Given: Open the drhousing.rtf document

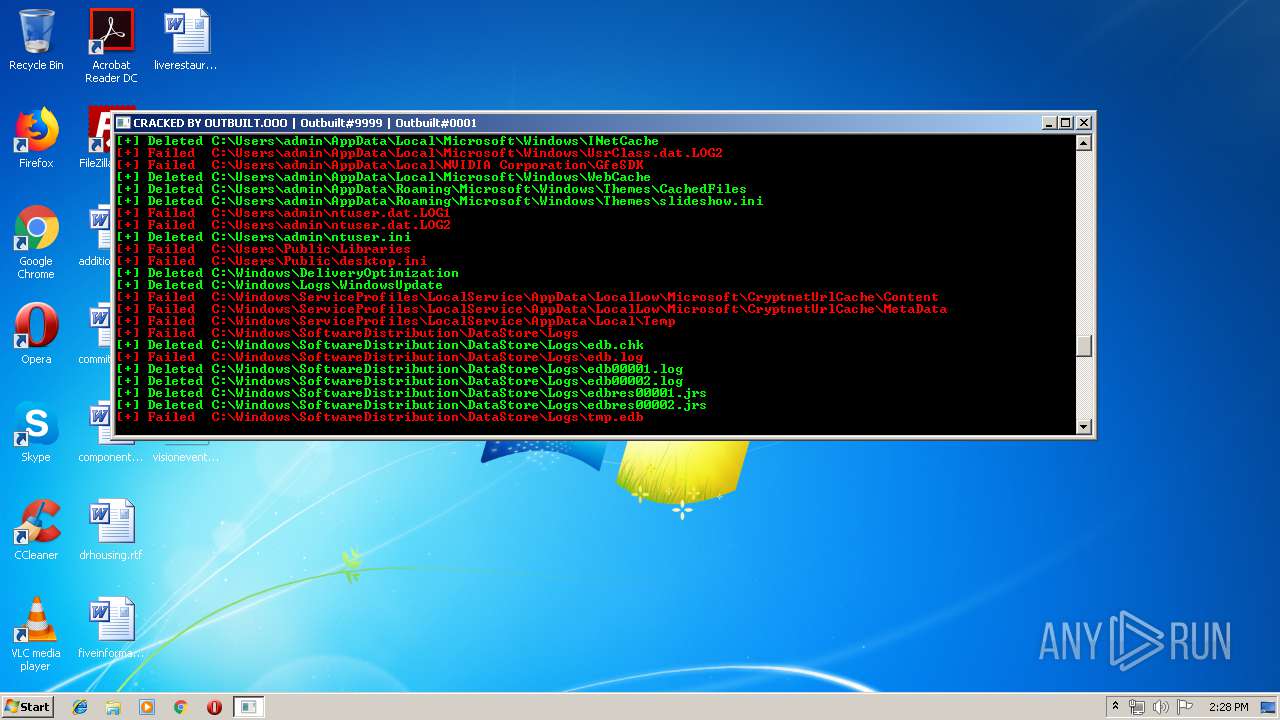Looking at the screenshot, I should tap(111, 530).
